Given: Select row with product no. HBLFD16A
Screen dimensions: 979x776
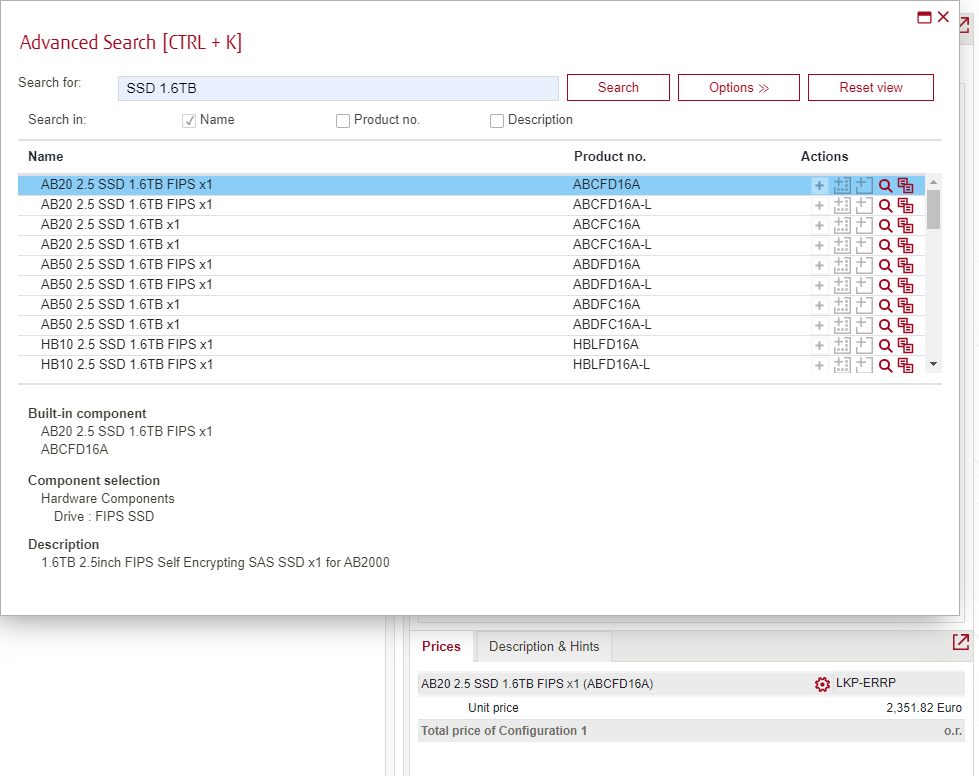Looking at the screenshot, I should coord(471,345).
